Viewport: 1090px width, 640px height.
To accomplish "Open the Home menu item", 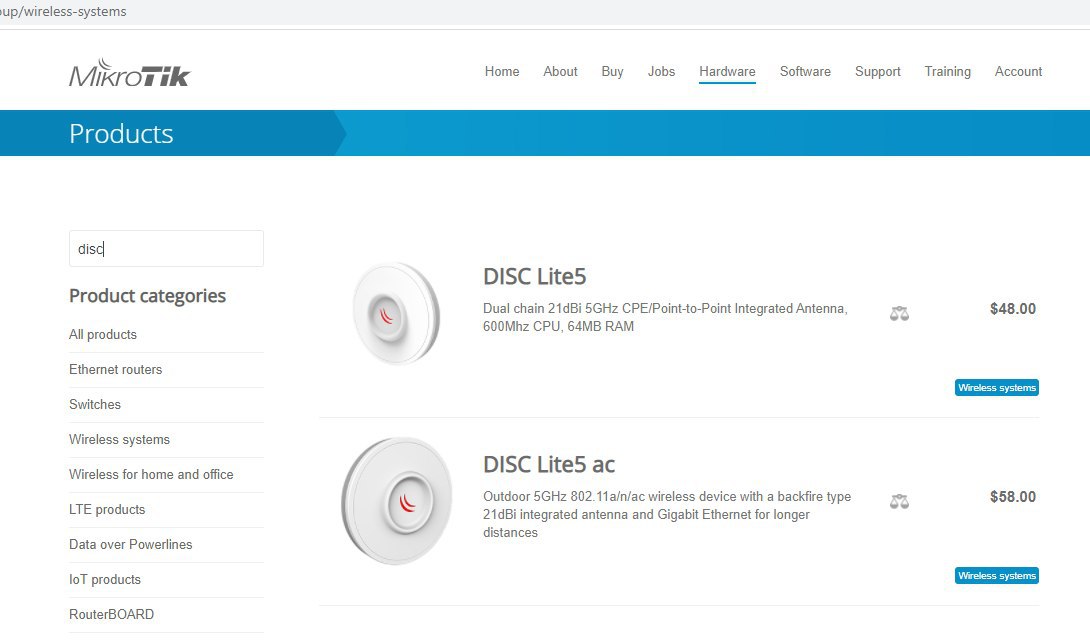I will tap(502, 72).
